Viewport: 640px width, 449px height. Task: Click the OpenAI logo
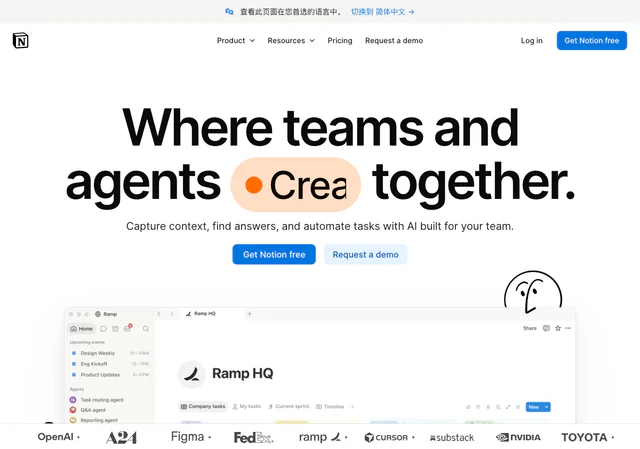pos(56,437)
